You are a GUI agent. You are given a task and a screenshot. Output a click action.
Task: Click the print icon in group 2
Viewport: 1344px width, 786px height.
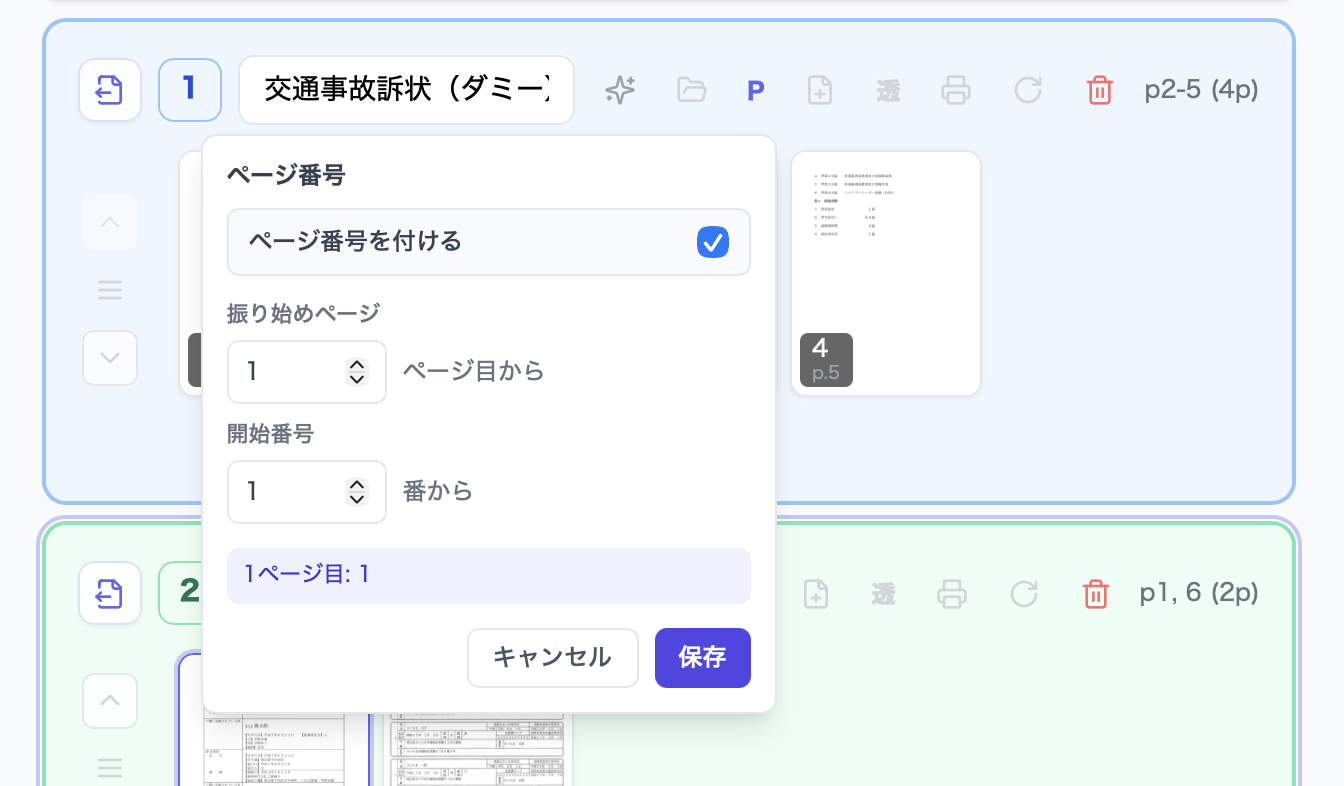point(952,594)
